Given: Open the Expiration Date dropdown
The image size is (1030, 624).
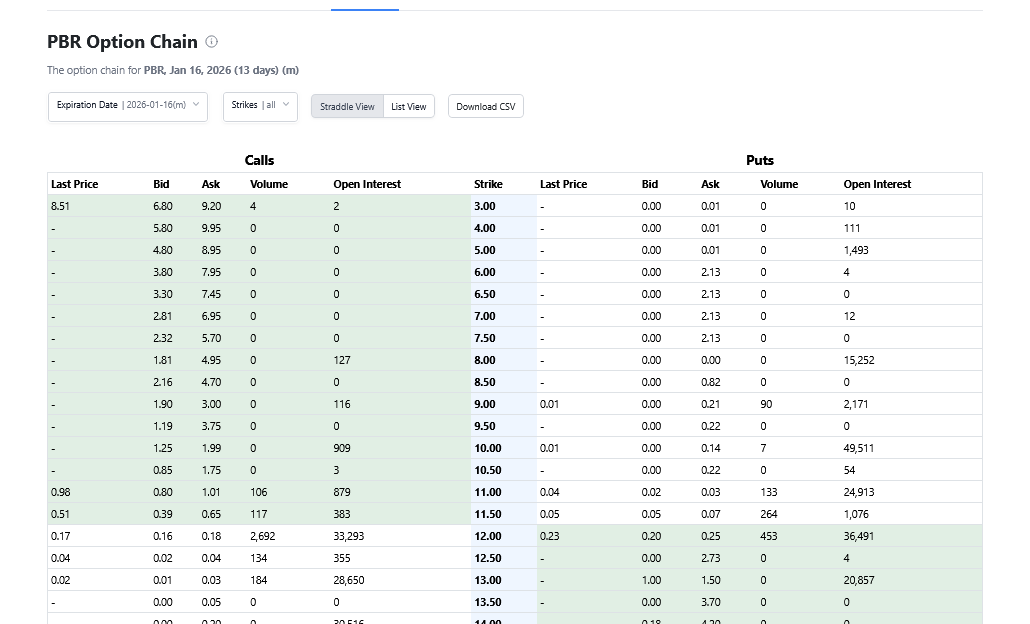Looking at the screenshot, I should 127,106.
